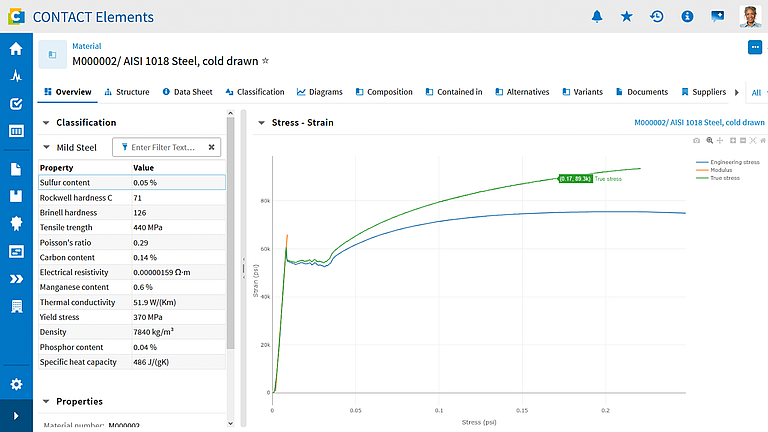The height and width of the screenshot is (432, 768).
Task: Collapse the Properties section
Action: point(46,401)
